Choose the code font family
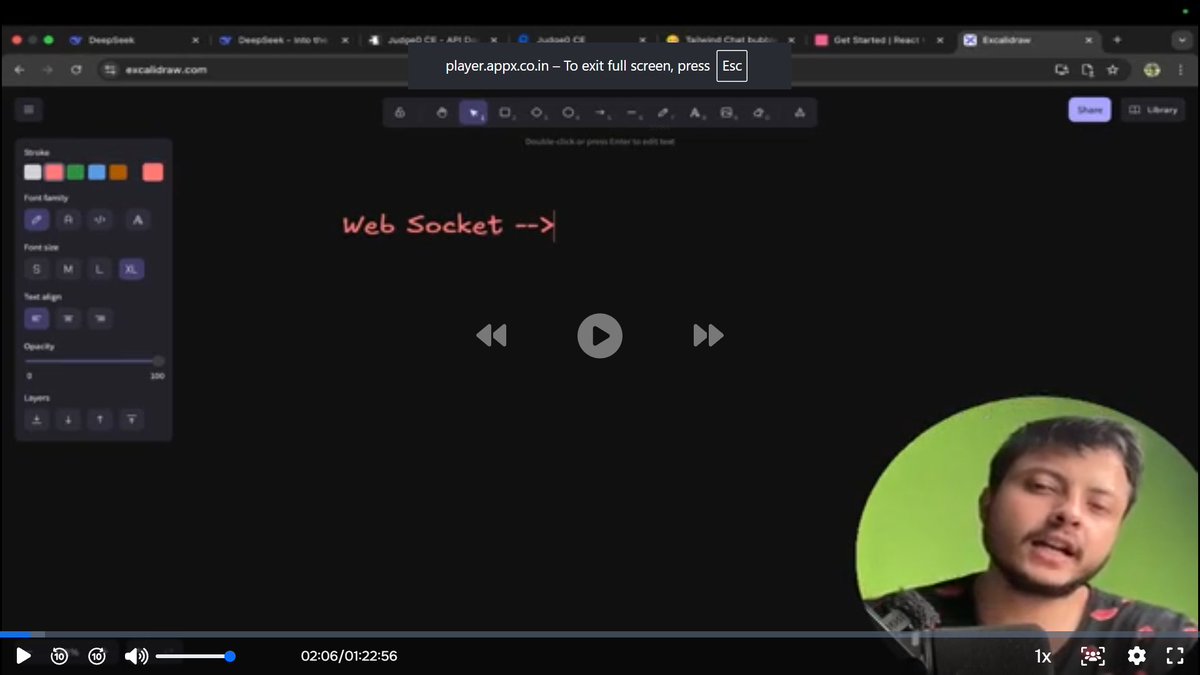This screenshot has width=1200, height=675. 100,219
